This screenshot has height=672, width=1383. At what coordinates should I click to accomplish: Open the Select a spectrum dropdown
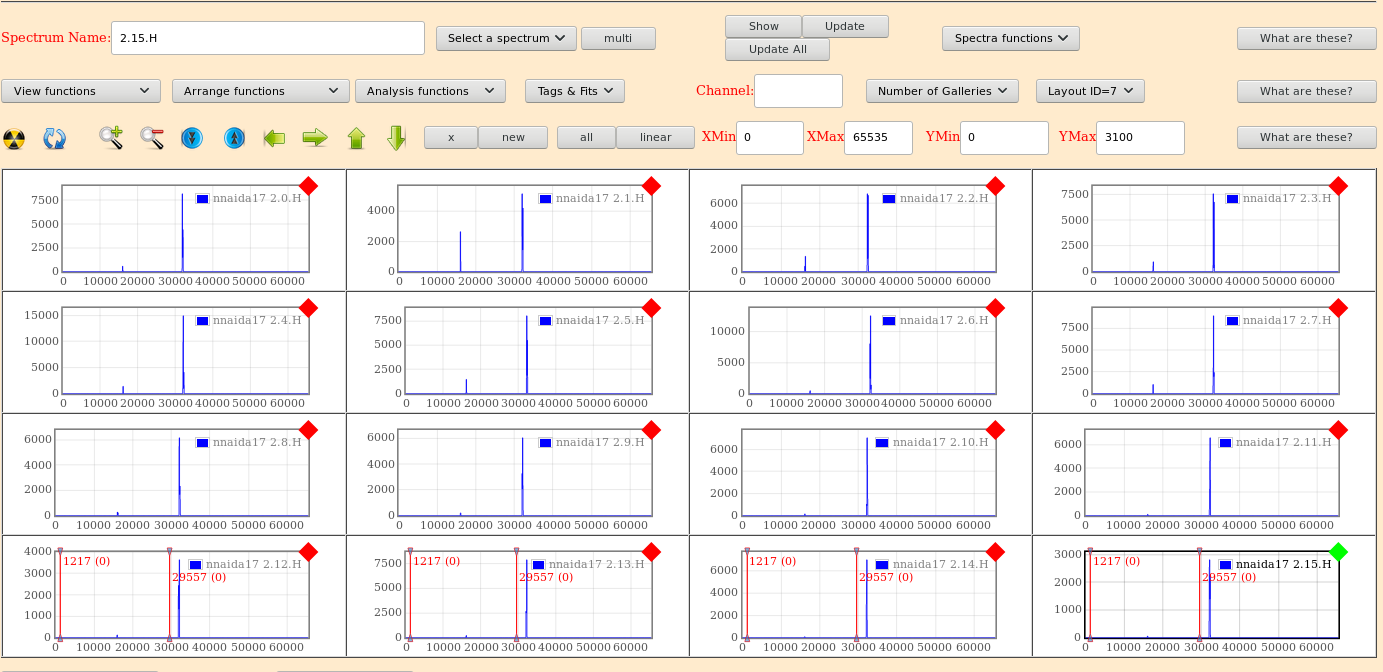(506, 38)
